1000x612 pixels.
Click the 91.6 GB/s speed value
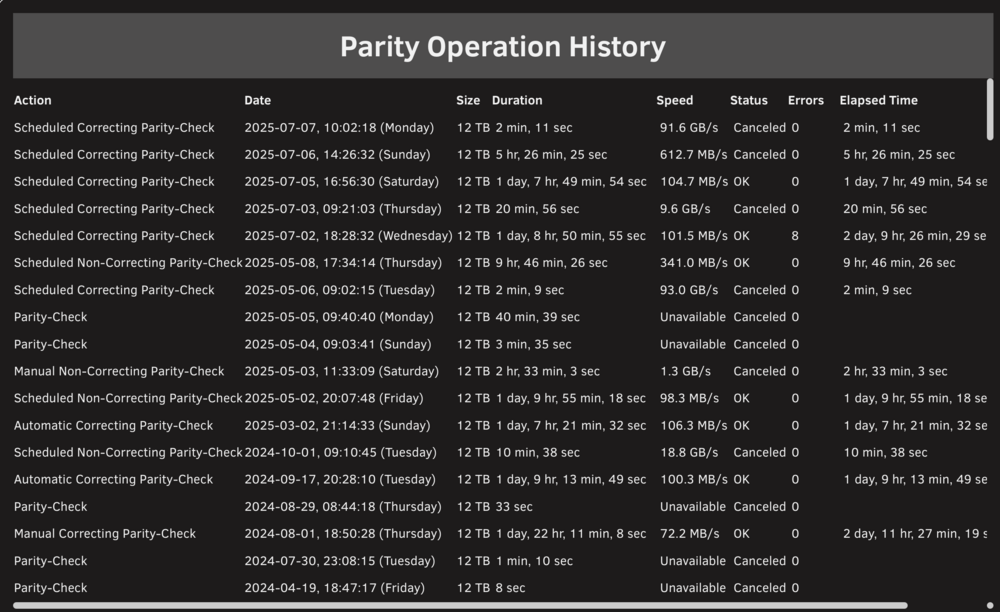point(689,128)
